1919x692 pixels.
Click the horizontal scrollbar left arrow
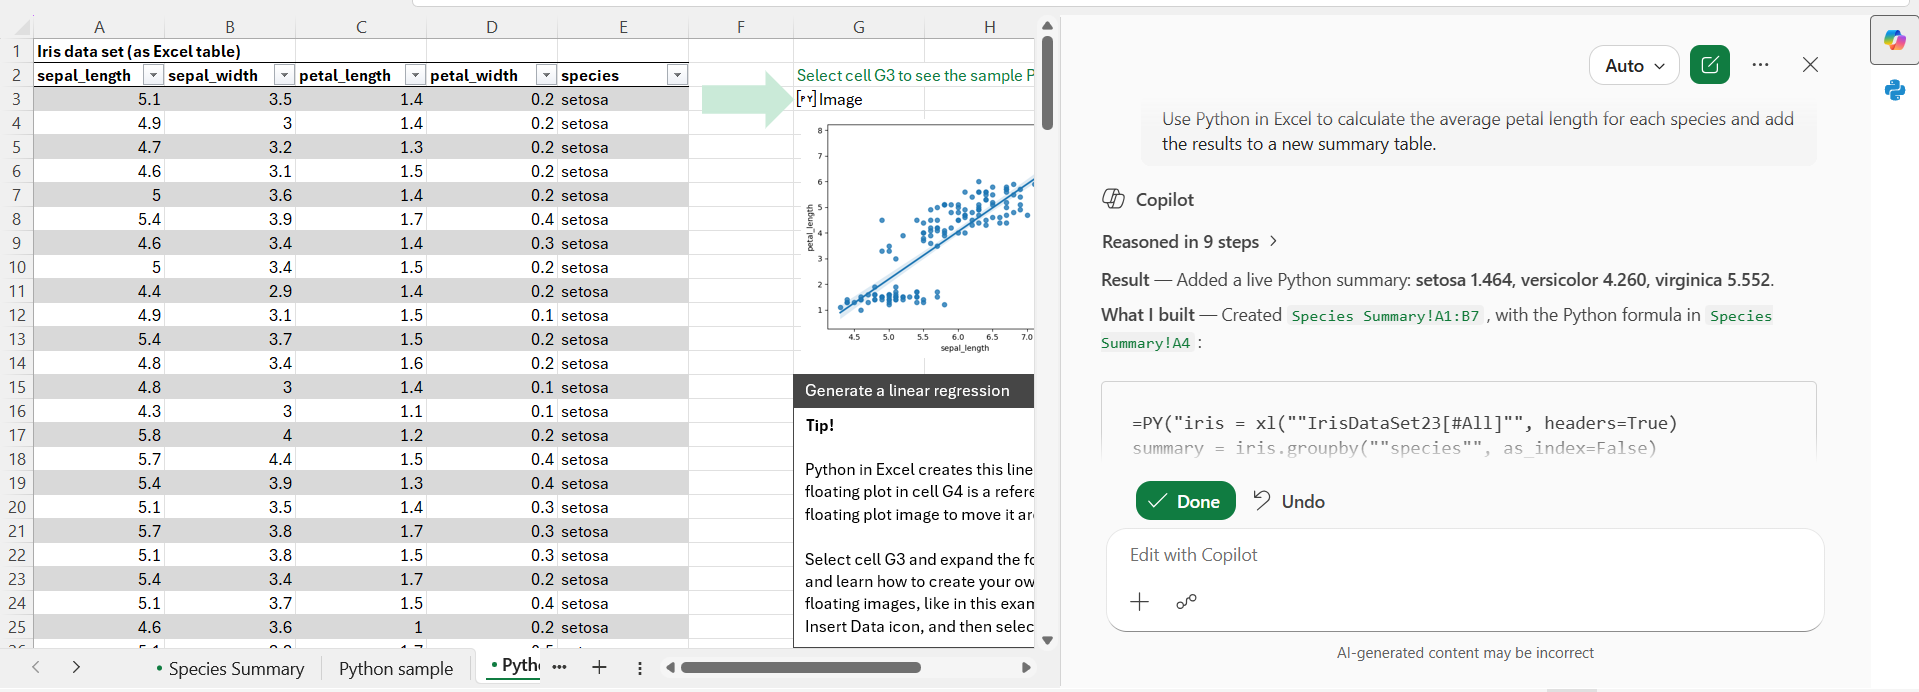pos(669,667)
